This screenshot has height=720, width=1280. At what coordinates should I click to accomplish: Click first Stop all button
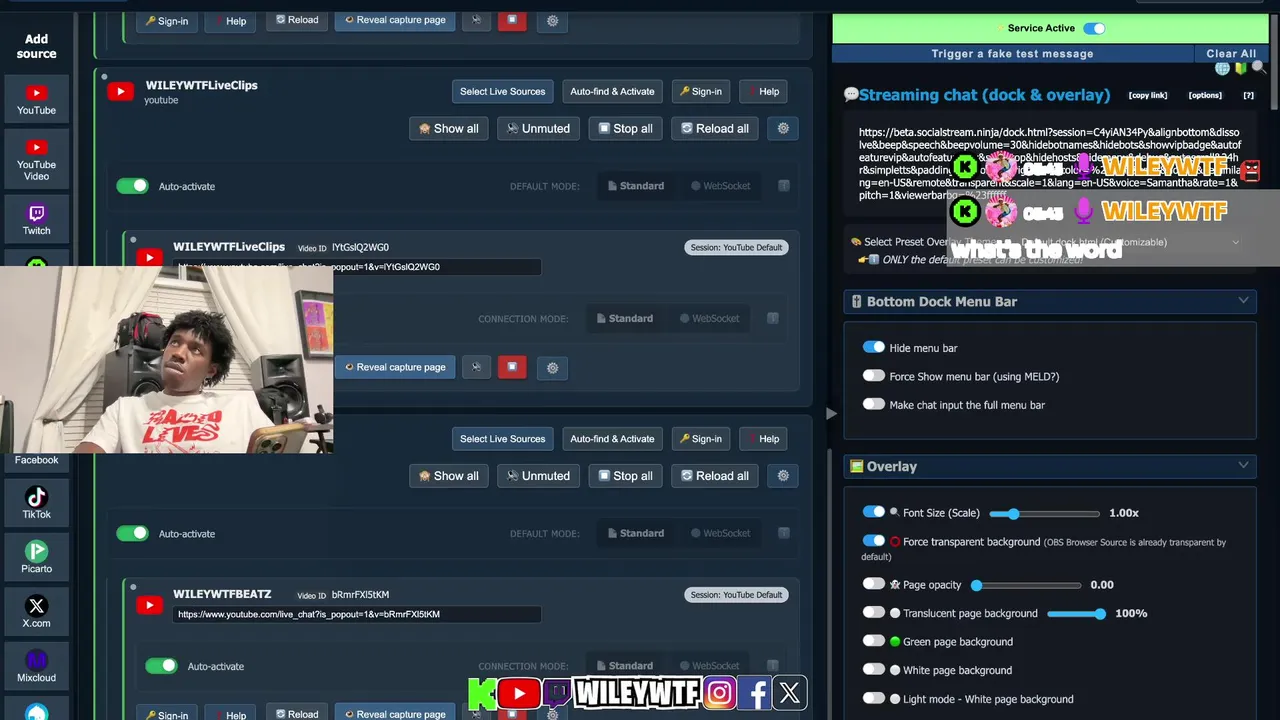pyautogui.click(x=626, y=128)
